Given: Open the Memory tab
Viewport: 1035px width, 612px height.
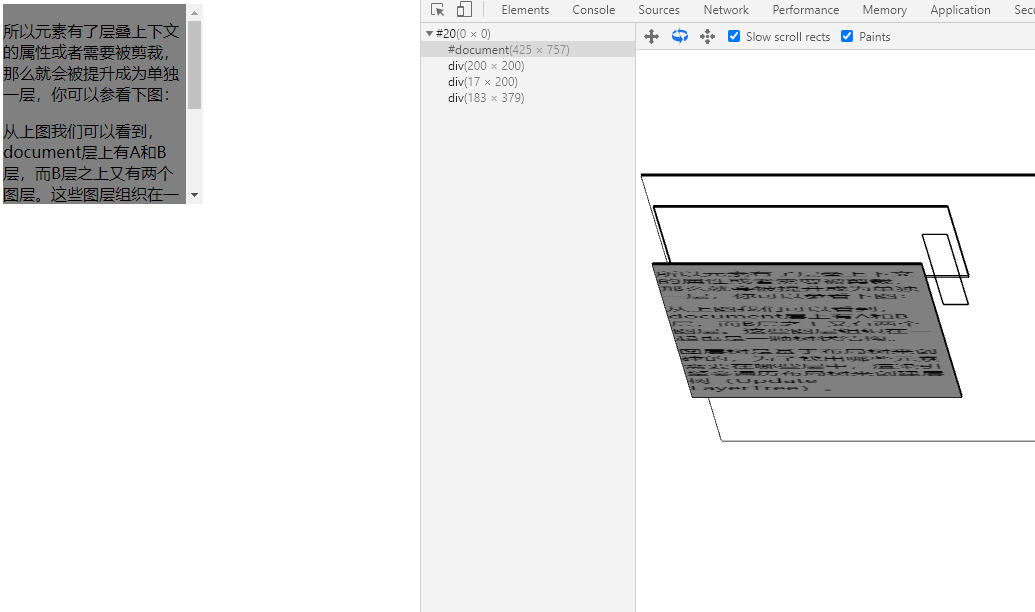Looking at the screenshot, I should 885,10.
